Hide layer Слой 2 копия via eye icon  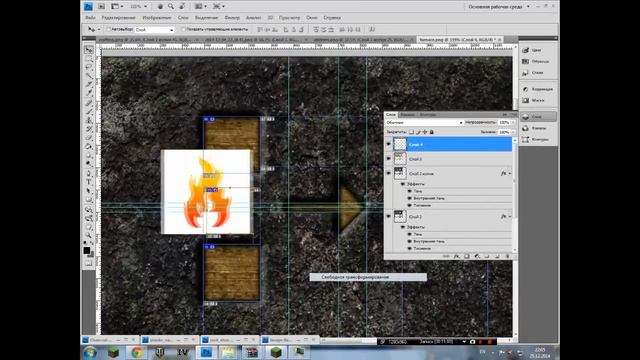click(x=389, y=173)
